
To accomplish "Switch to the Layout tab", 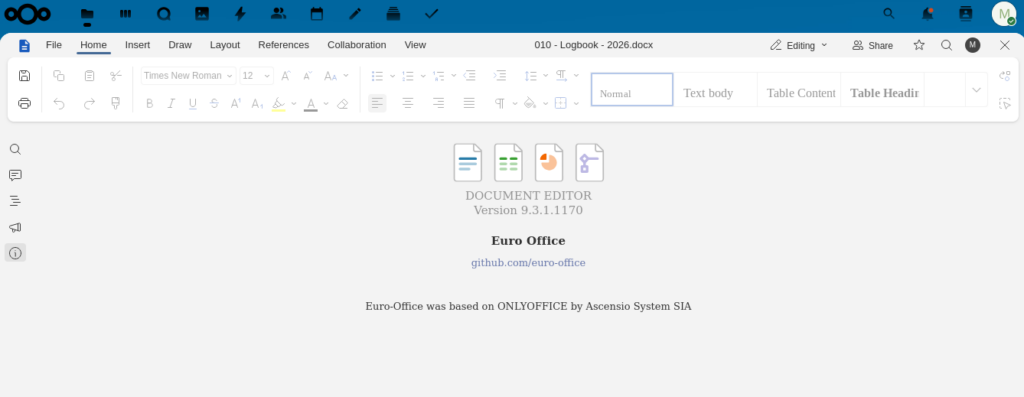I will pyautogui.click(x=225, y=45).
